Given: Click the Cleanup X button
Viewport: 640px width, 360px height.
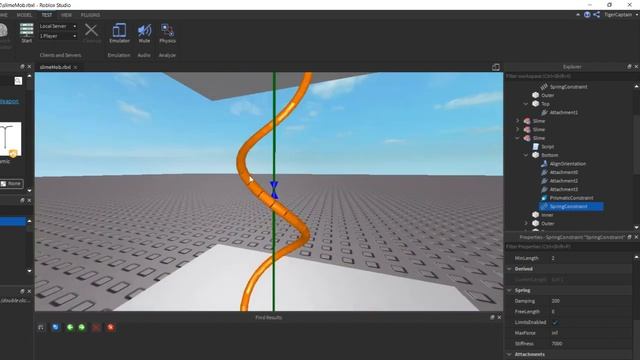Looking at the screenshot, I should pos(91,33).
